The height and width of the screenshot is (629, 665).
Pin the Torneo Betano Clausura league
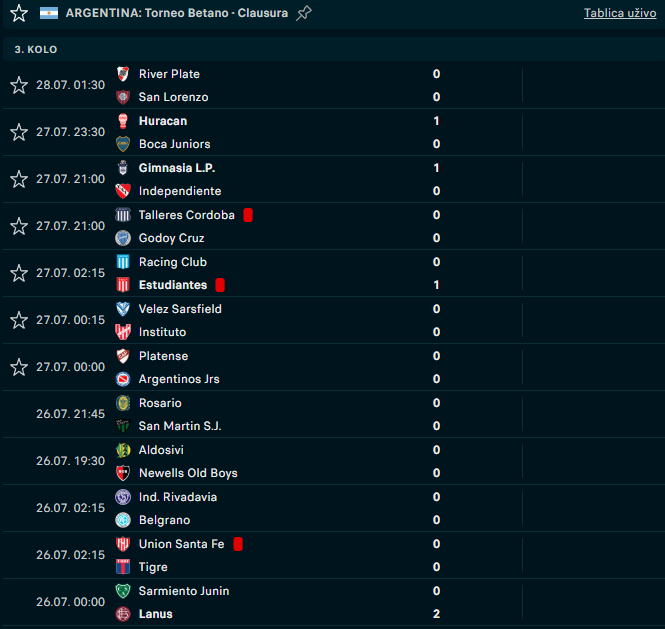coord(304,13)
